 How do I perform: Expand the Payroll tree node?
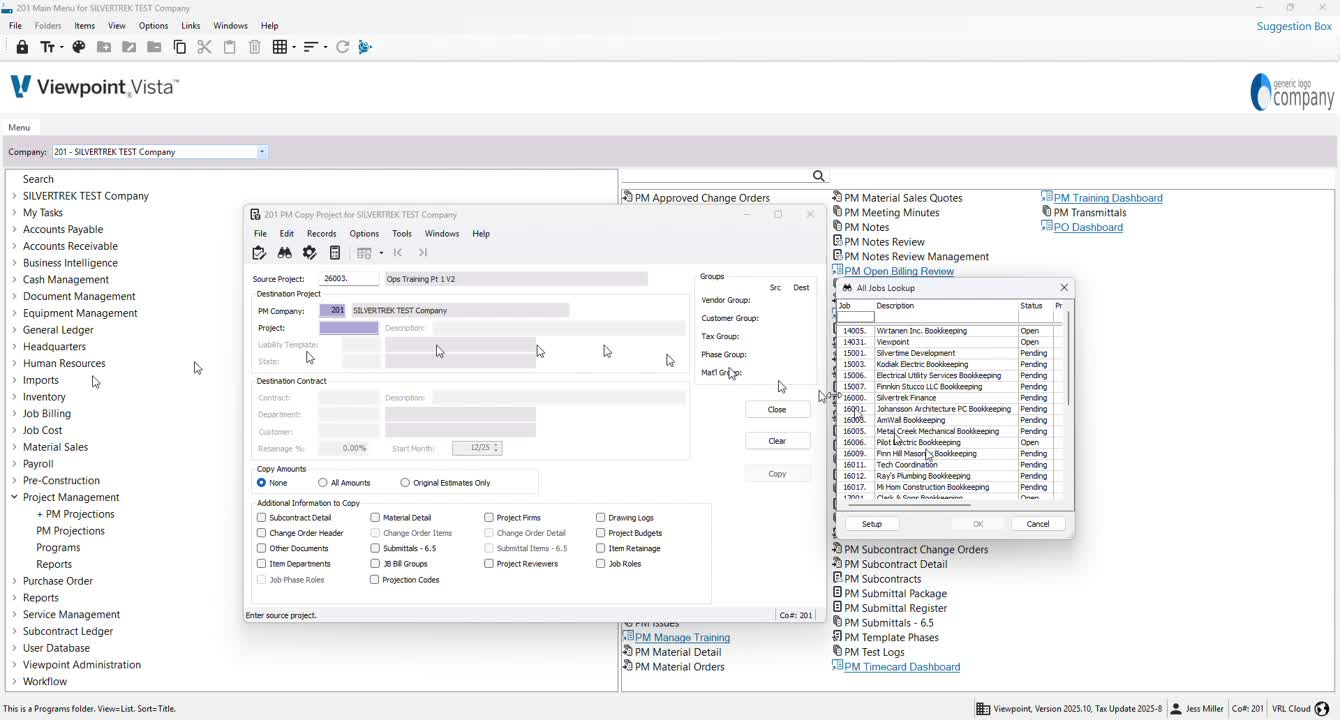click(14, 464)
